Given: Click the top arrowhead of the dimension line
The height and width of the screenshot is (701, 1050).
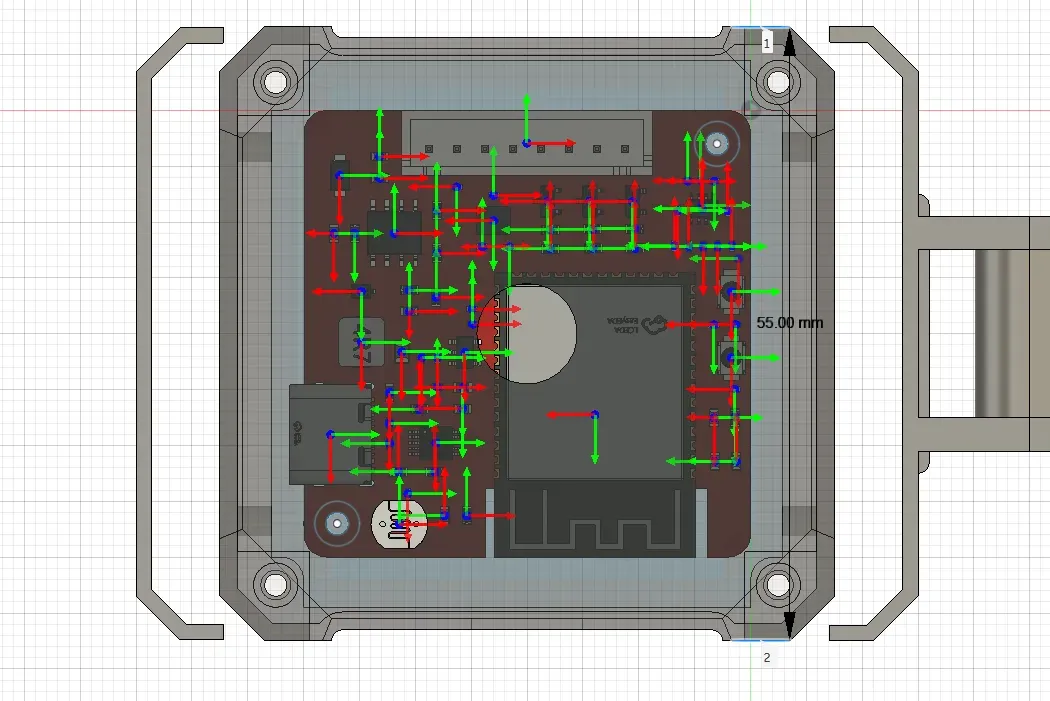Looking at the screenshot, I should tap(790, 42).
